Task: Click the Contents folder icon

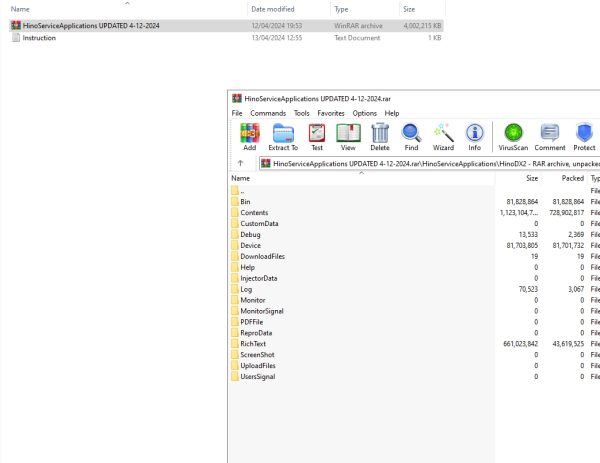Action: 235,212
